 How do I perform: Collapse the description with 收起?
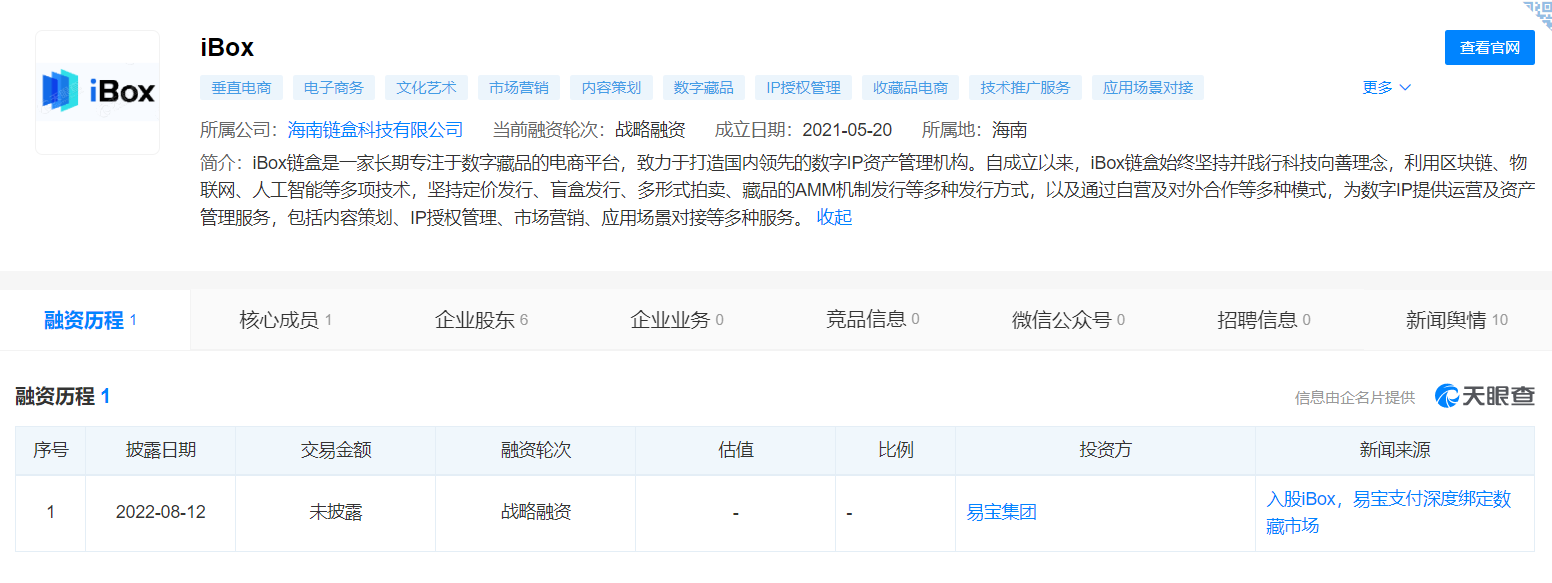point(834,217)
